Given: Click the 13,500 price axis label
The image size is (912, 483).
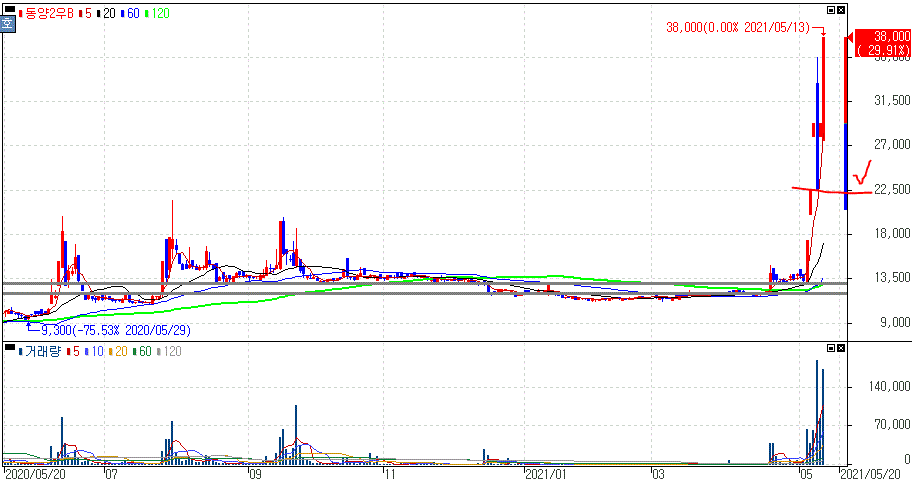Looking at the screenshot, I should point(892,278).
